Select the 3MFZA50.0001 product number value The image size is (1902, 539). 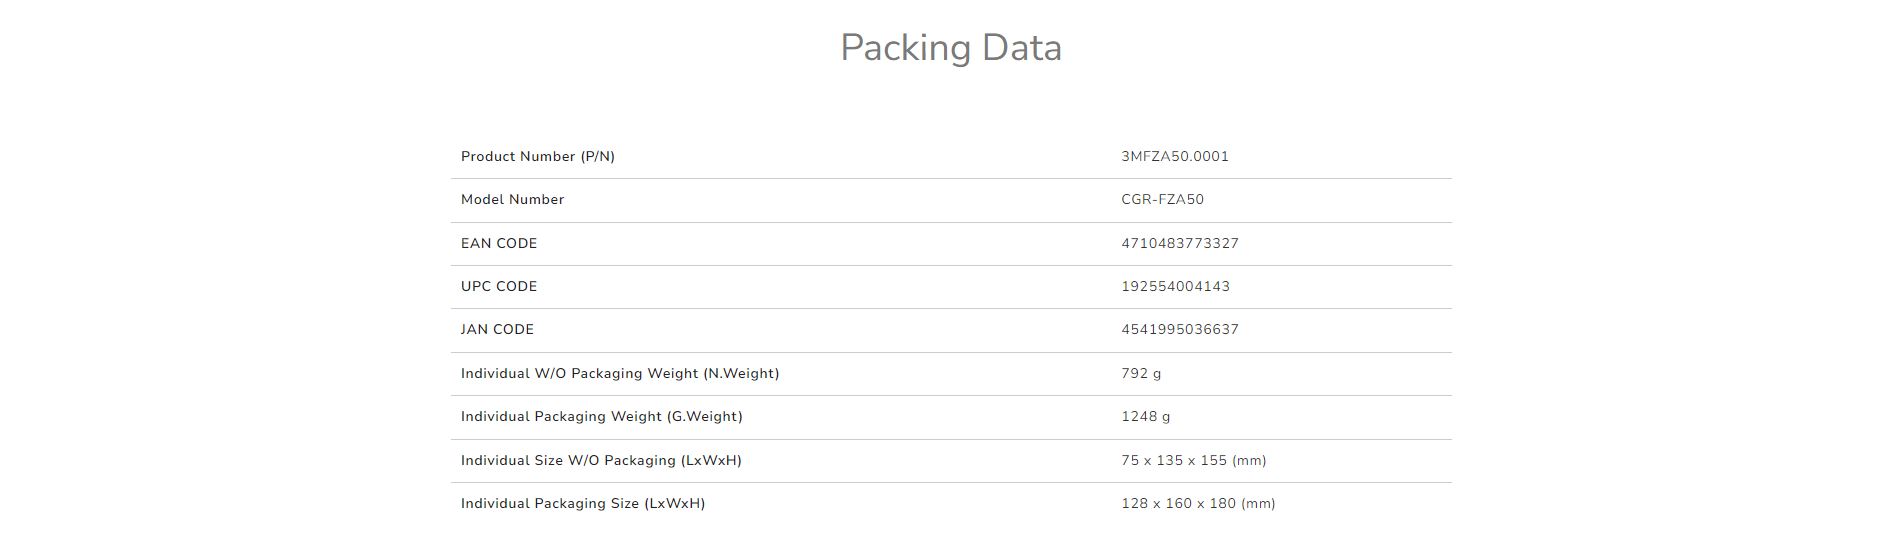pyautogui.click(x=1174, y=157)
